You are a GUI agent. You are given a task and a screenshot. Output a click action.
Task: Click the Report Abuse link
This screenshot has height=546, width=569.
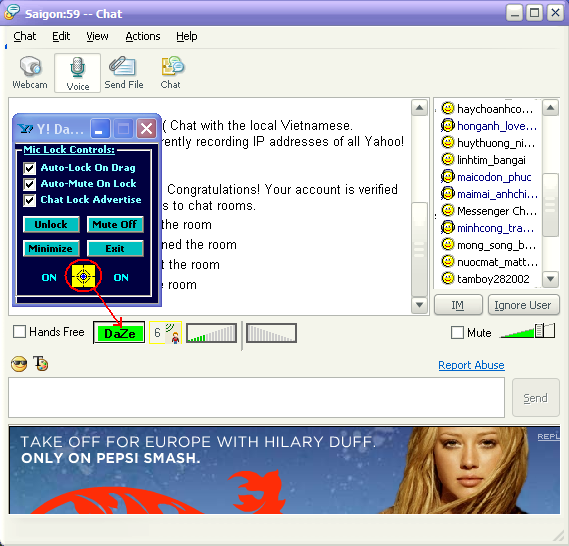(471, 365)
